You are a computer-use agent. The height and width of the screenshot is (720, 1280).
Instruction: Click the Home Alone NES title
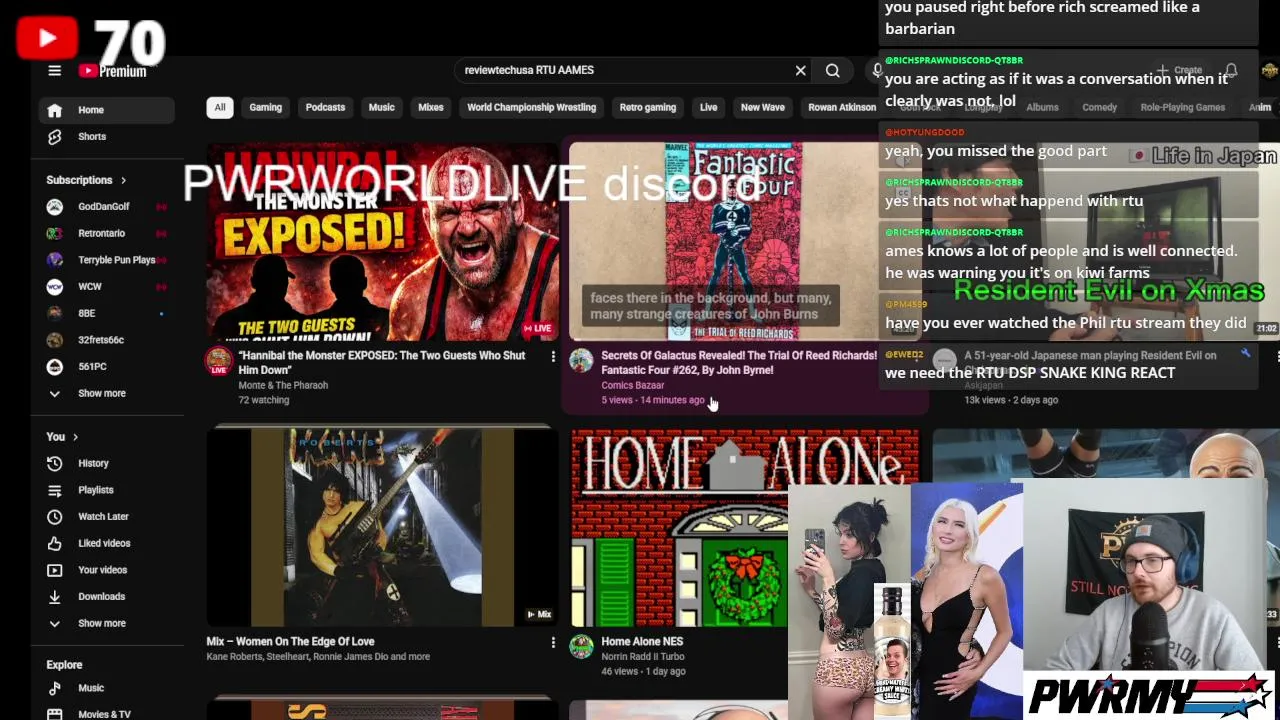click(x=642, y=641)
